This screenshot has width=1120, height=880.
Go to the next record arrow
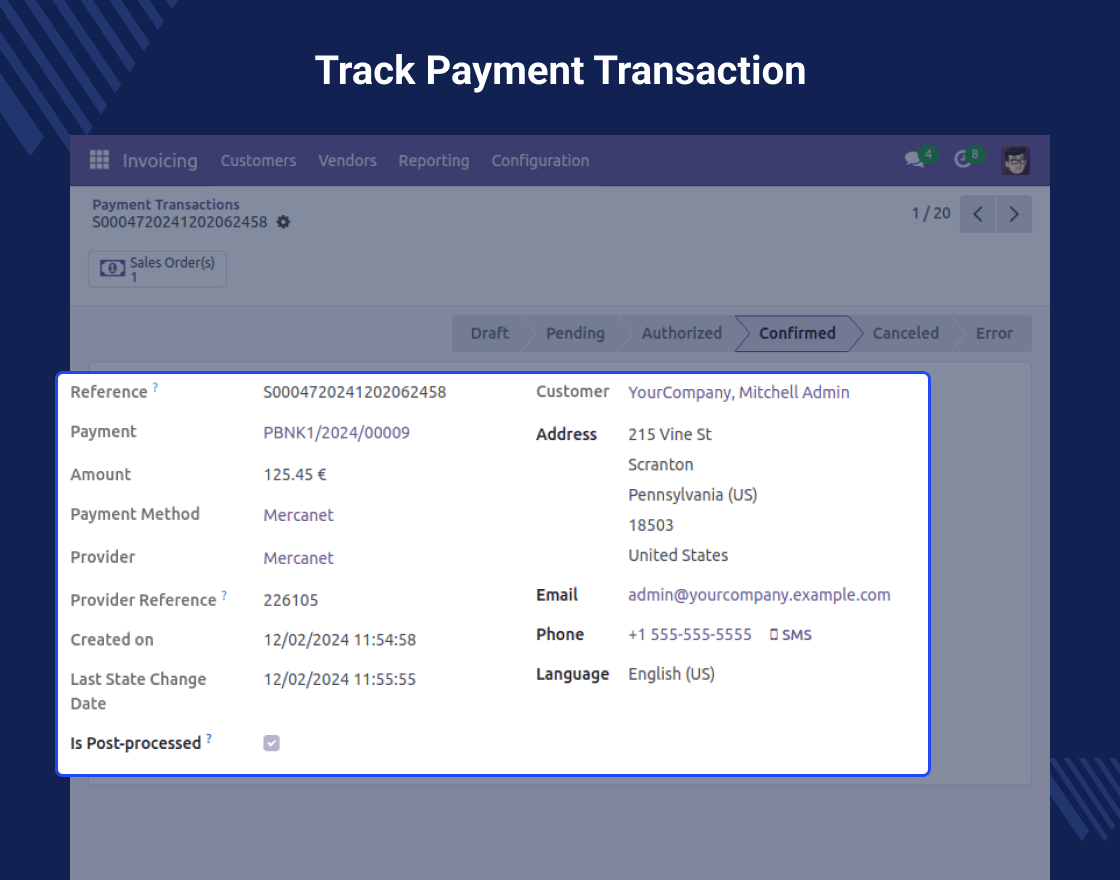click(x=1014, y=214)
